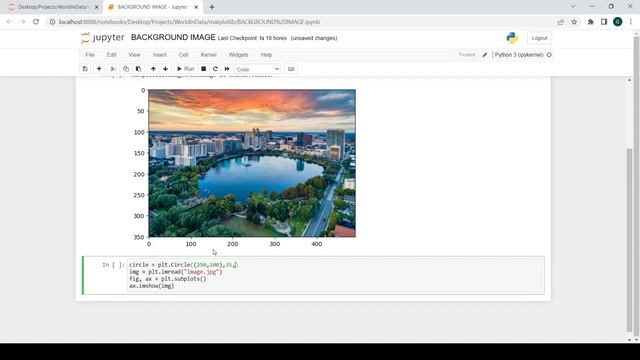This screenshot has width=640, height=360.
Task: Open a new browser tab
Action: 212,7
